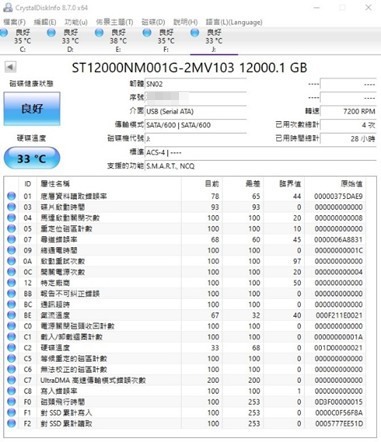Screen dimensions: 381x442
Task: Click the status icon of attribute F0
Action: (11, 402)
